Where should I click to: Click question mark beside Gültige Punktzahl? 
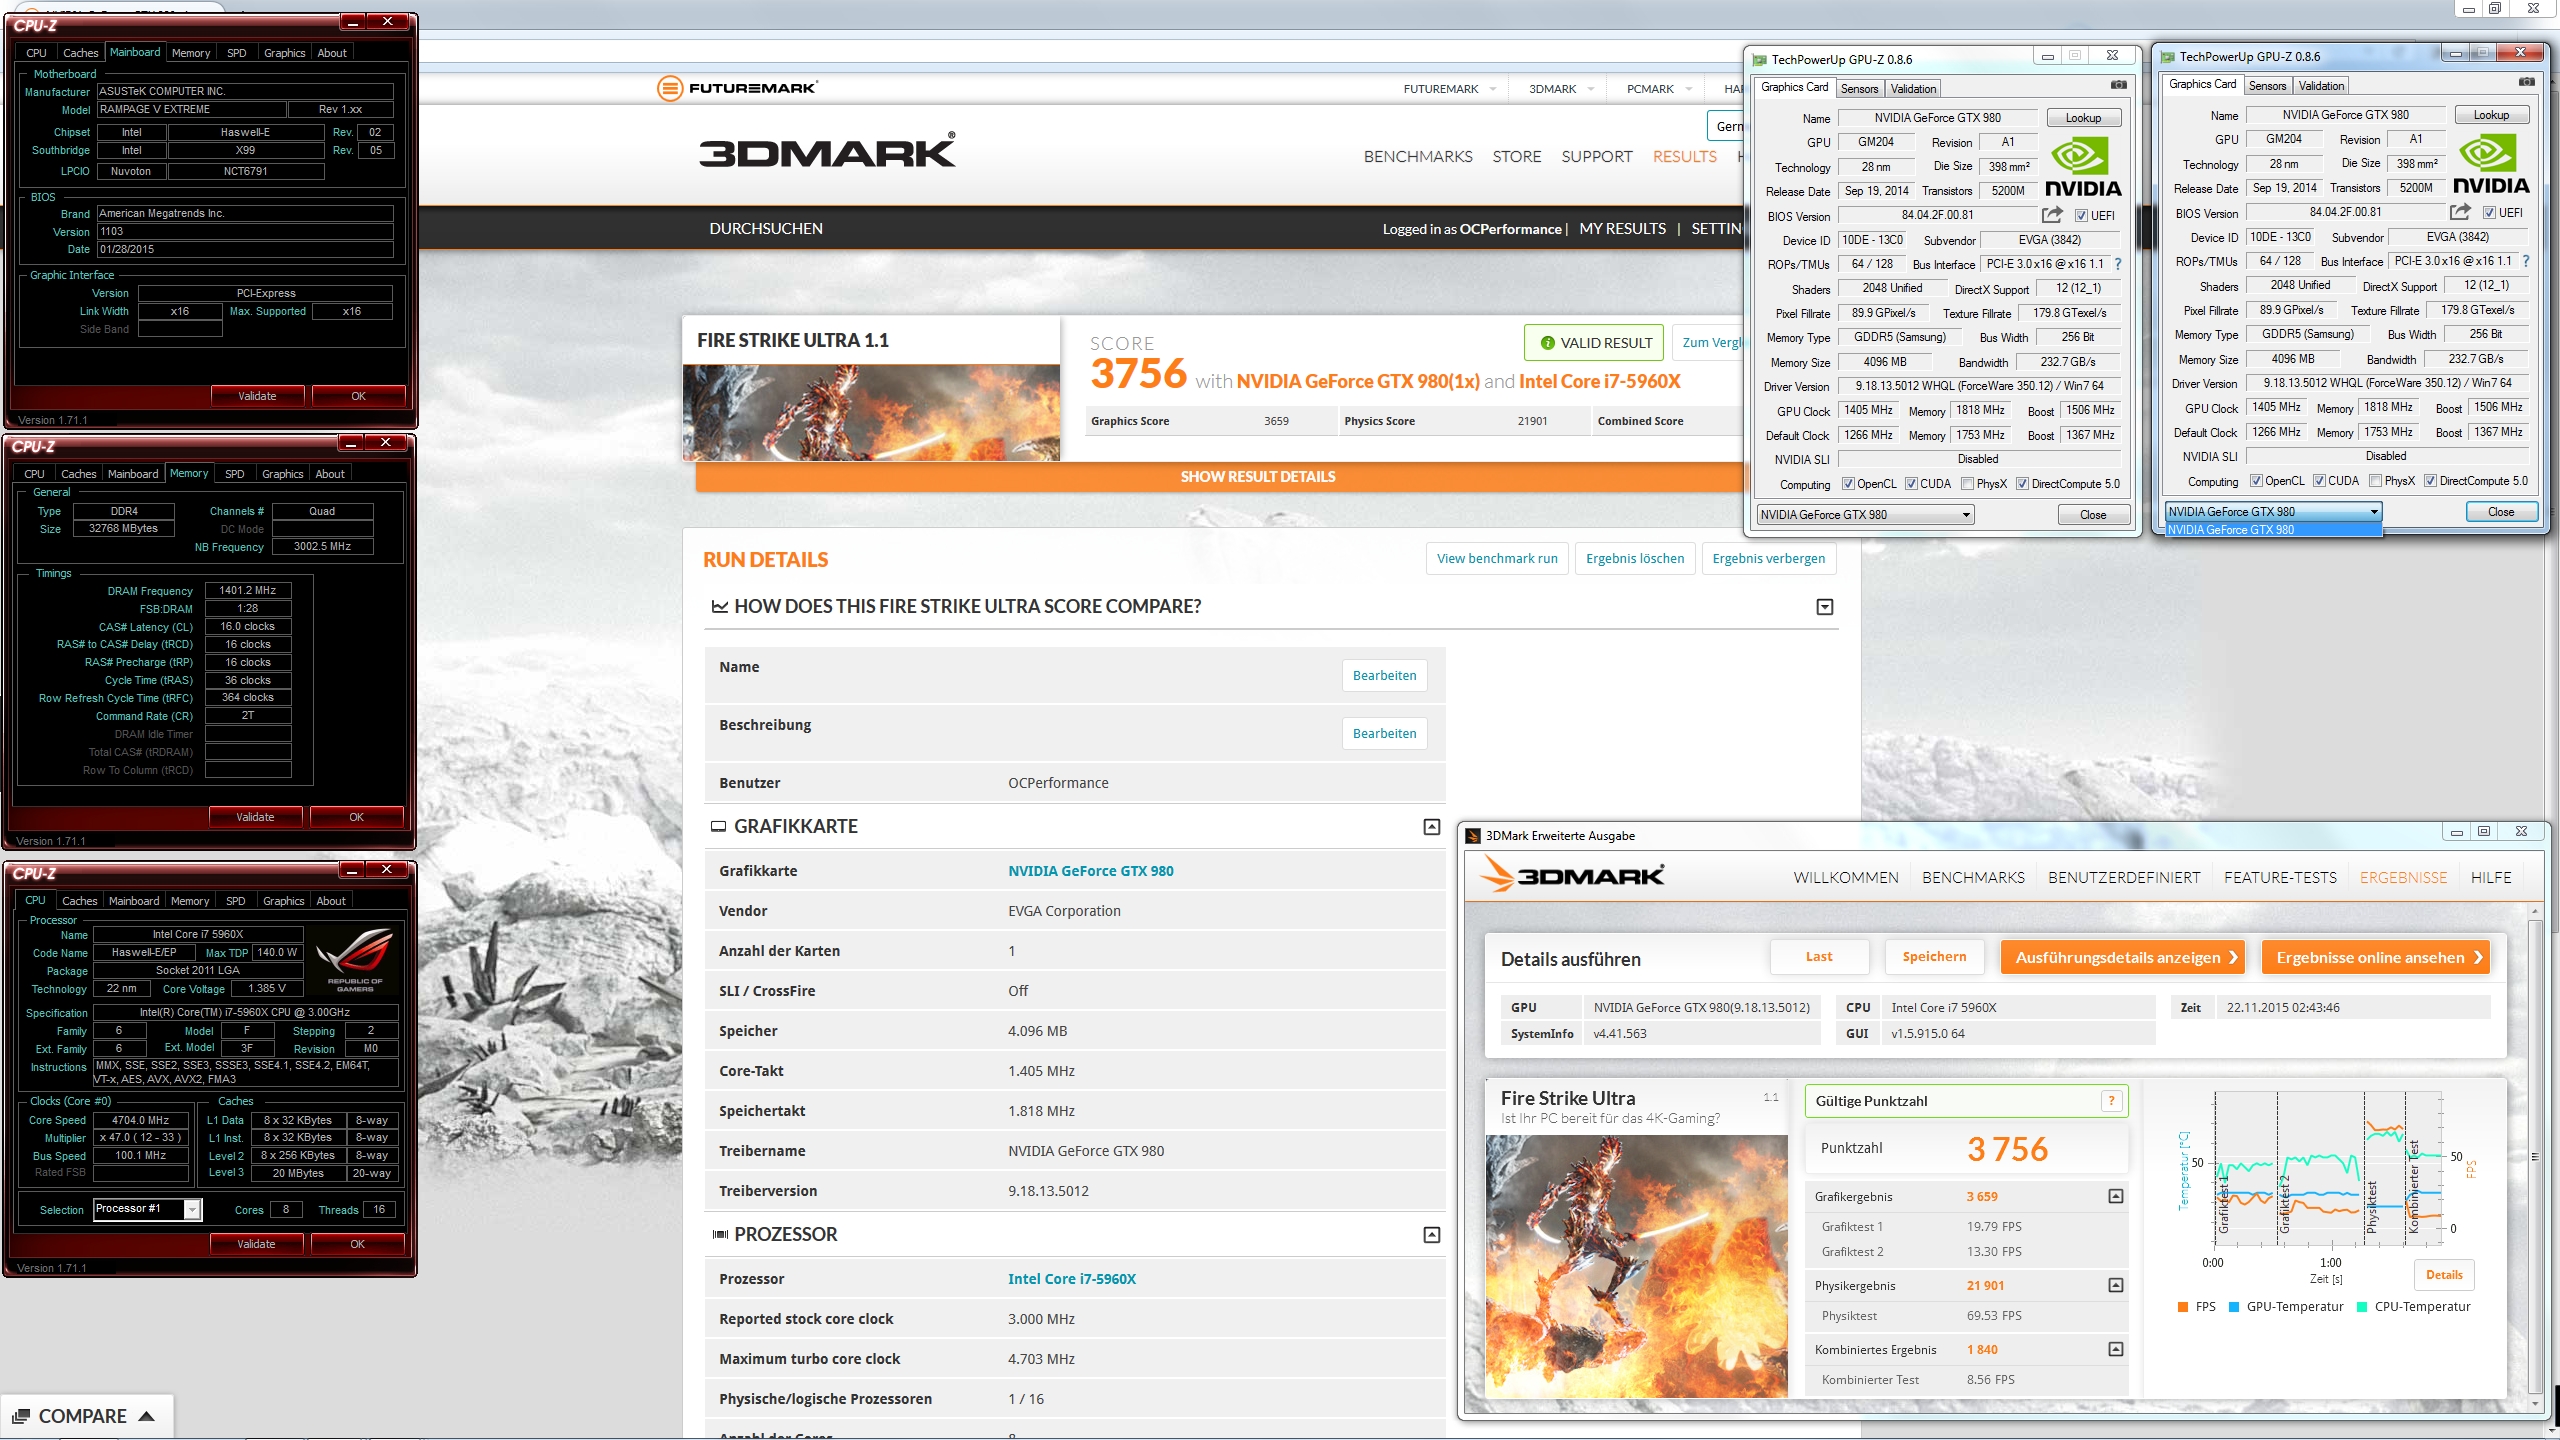[x=2111, y=1101]
